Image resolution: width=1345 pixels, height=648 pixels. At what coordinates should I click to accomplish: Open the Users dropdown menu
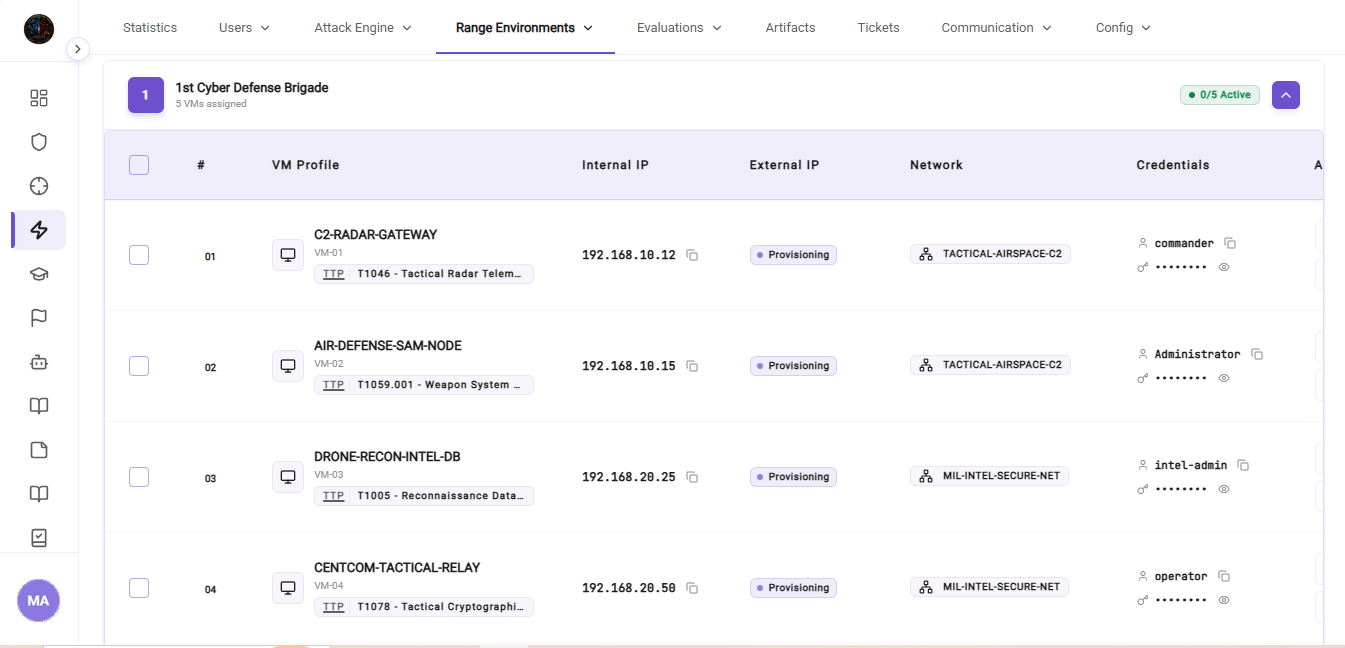pyautogui.click(x=245, y=28)
